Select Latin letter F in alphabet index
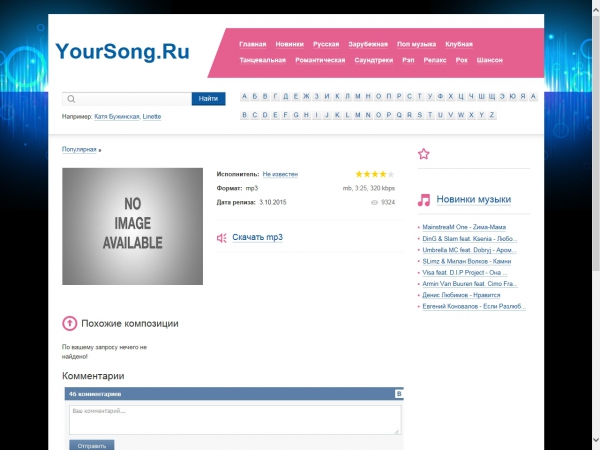The height and width of the screenshot is (450, 600). tap(285, 115)
